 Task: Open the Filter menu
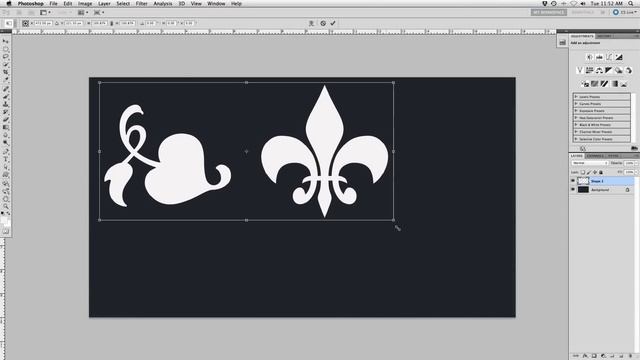pyautogui.click(x=141, y=4)
